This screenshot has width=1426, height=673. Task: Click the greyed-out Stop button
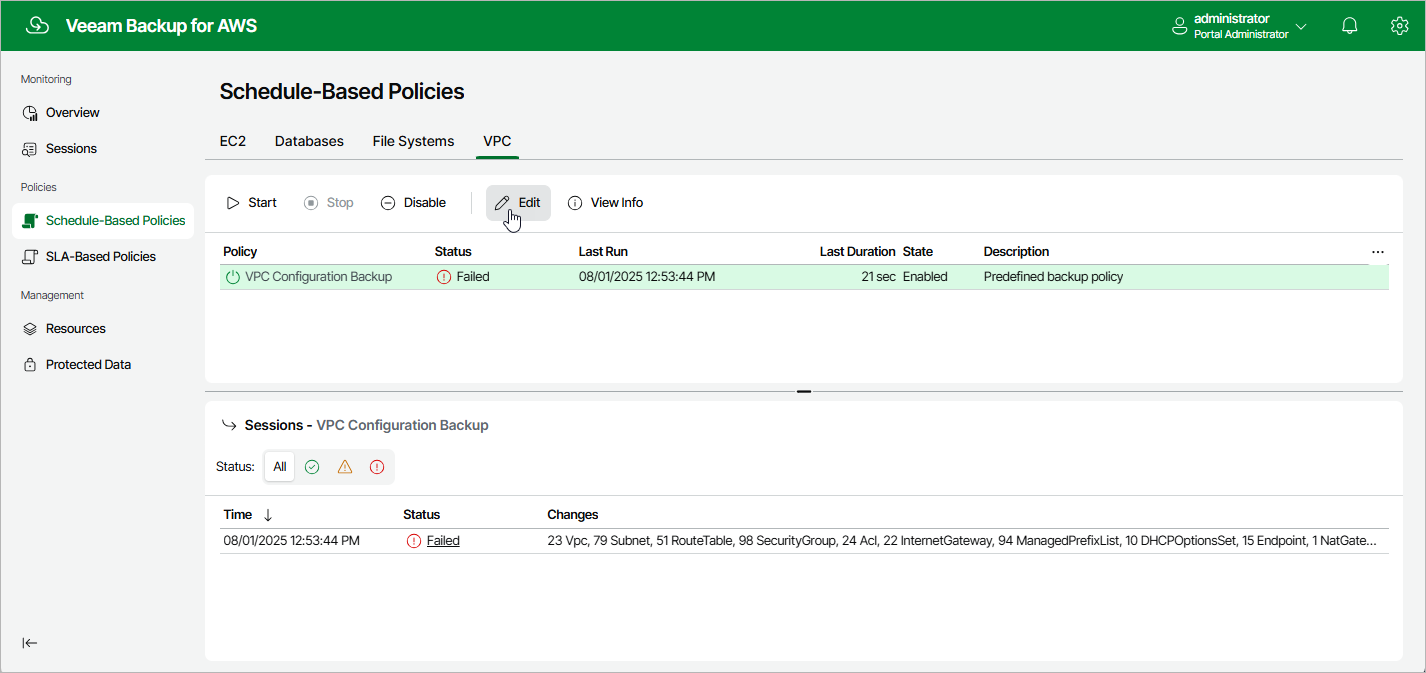(329, 203)
